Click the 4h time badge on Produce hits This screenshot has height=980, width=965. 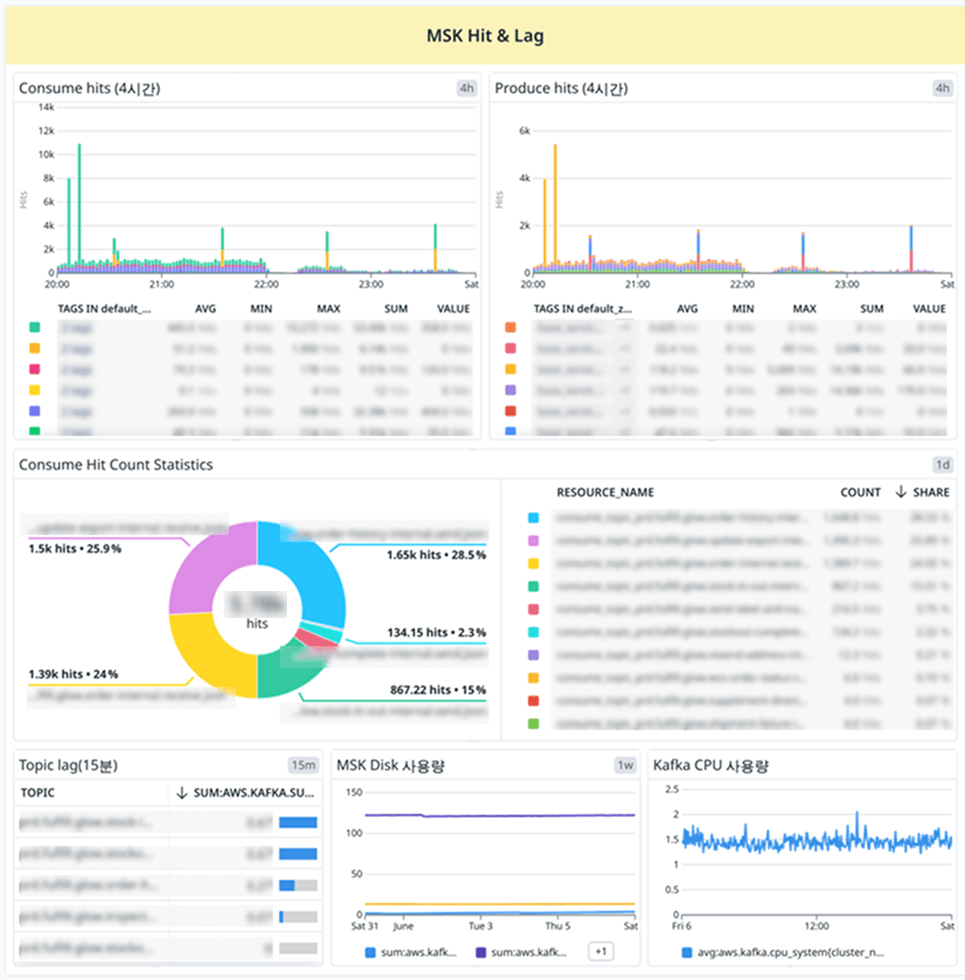pyautogui.click(x=942, y=88)
